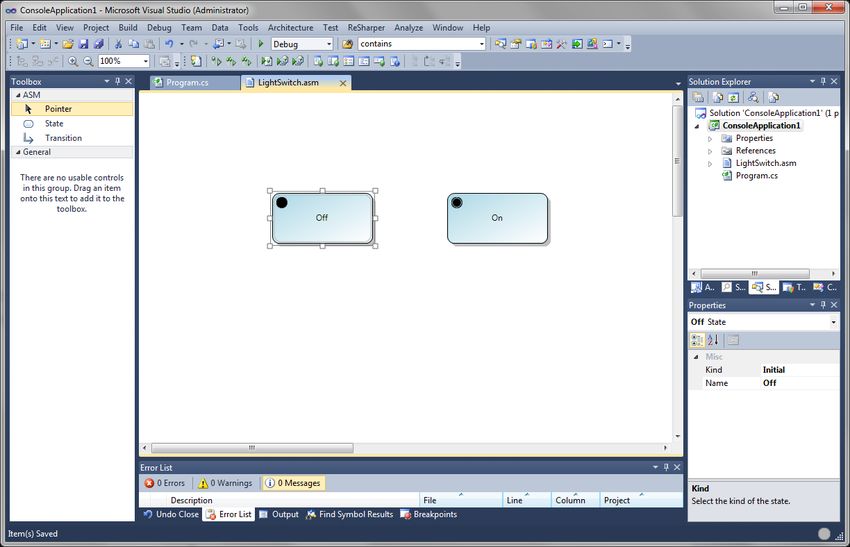Collapse the ConsoleApplication1 project node
850x547 pixels.
(697, 126)
